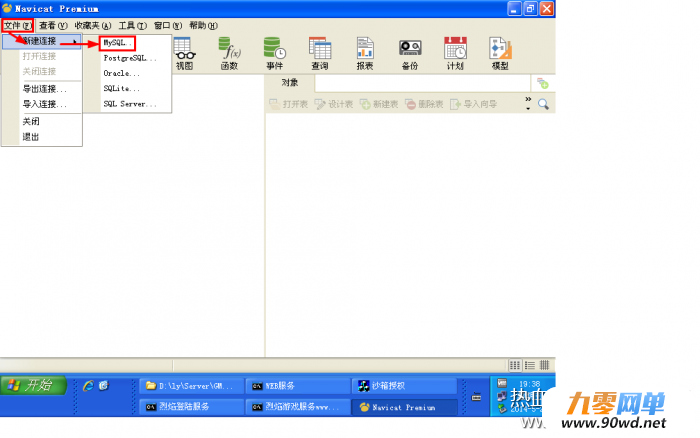Click the 导入向导 (Import Wizard) button
This screenshot has width=700, height=438.
point(474,104)
